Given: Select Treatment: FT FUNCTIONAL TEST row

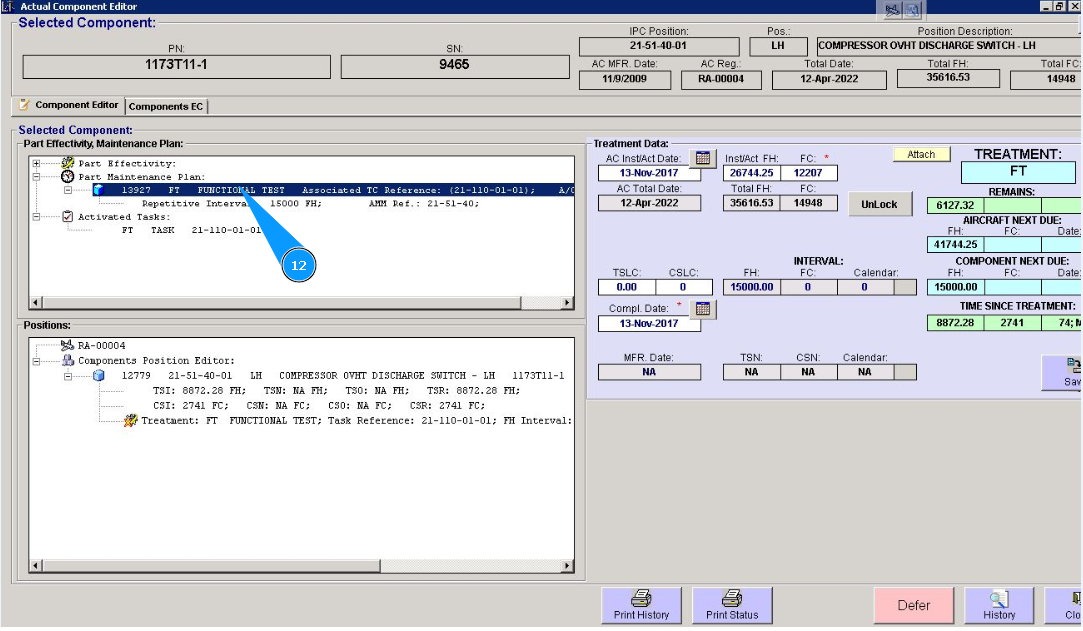Looking at the screenshot, I should click(356, 420).
